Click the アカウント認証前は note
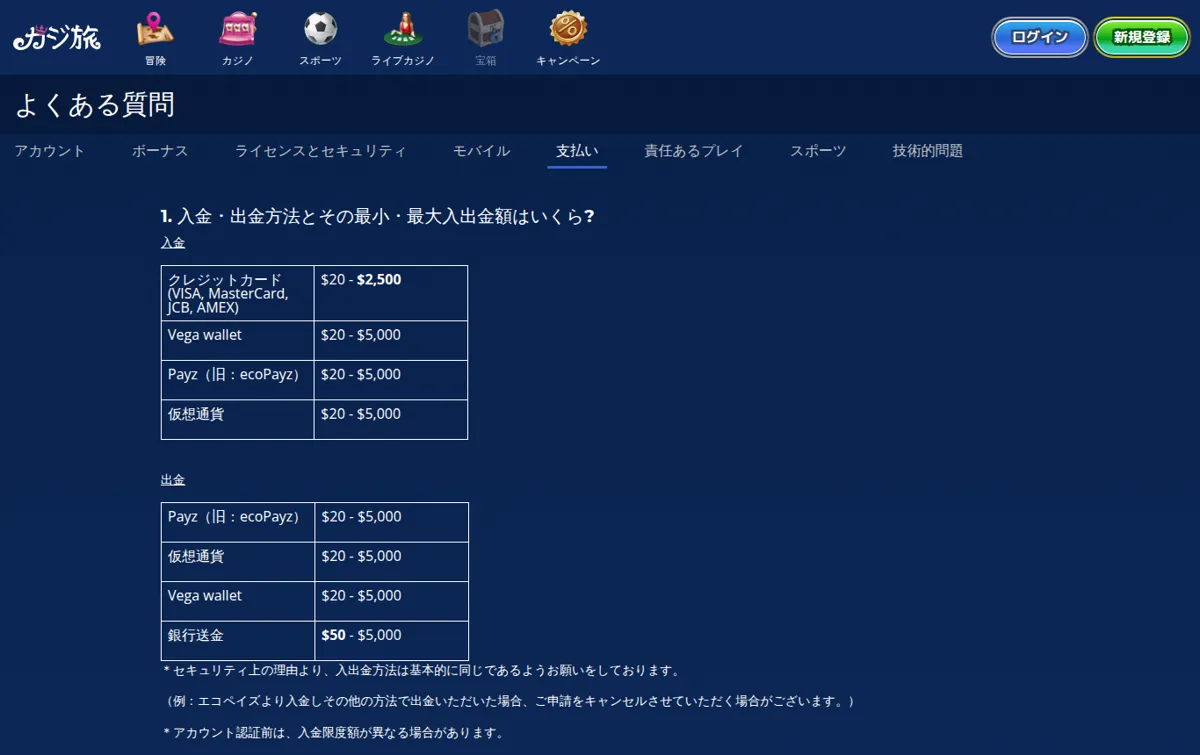1200x755 pixels. coord(333,733)
